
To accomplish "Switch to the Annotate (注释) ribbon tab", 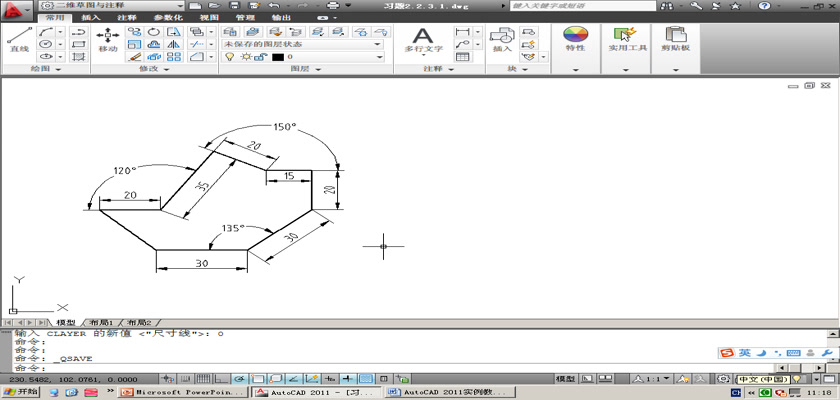I will 127,18.
